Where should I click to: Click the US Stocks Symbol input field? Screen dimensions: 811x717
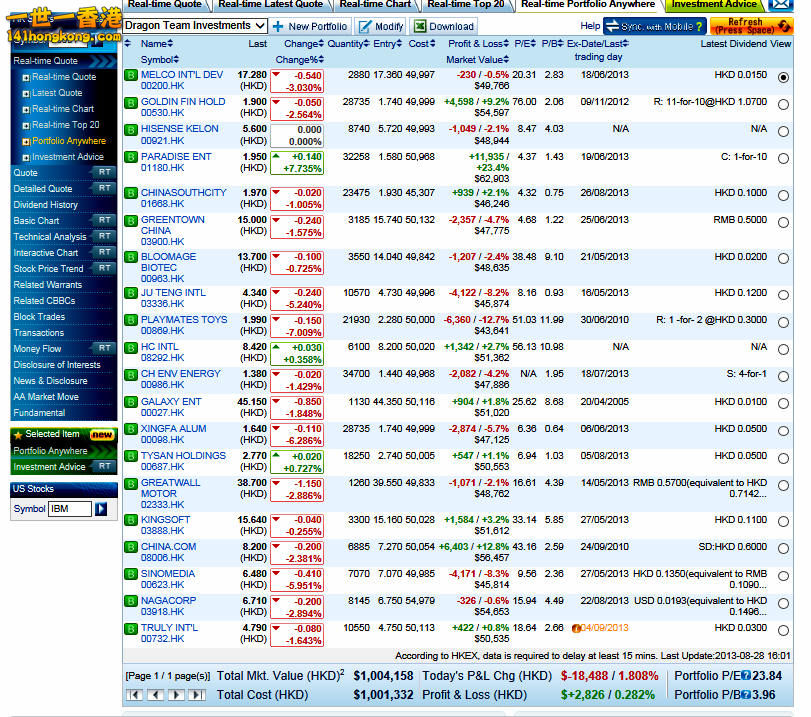pyautogui.click(x=70, y=509)
